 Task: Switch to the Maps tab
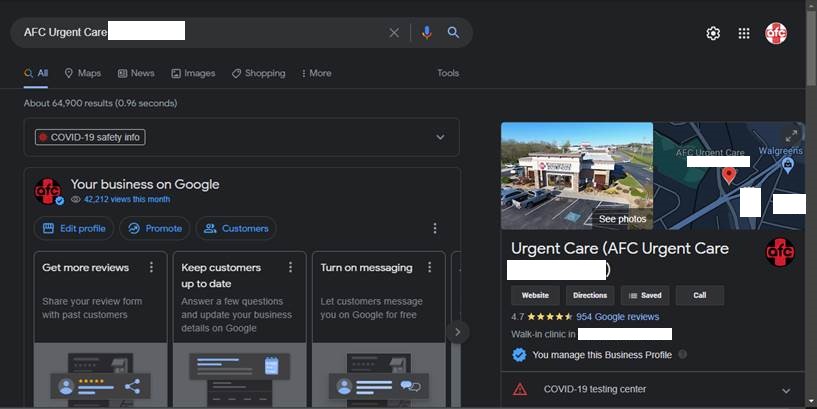83,73
